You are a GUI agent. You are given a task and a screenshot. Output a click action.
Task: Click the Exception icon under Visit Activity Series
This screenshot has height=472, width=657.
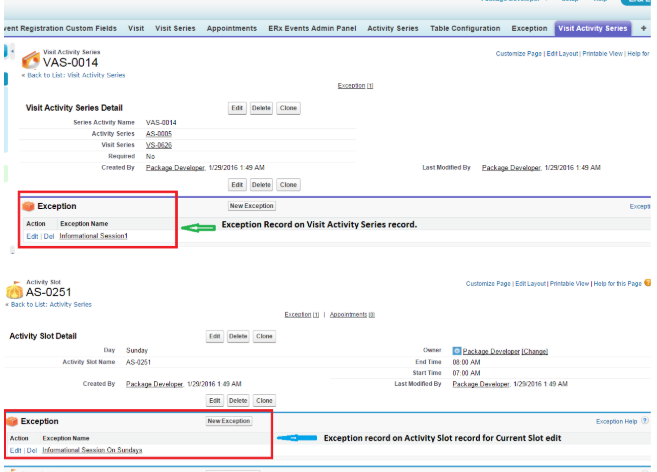point(28,206)
